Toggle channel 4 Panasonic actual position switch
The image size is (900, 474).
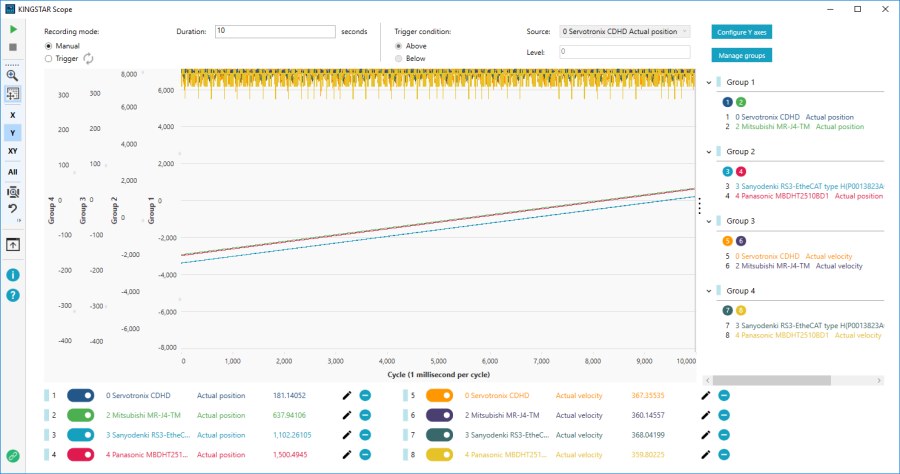82,455
